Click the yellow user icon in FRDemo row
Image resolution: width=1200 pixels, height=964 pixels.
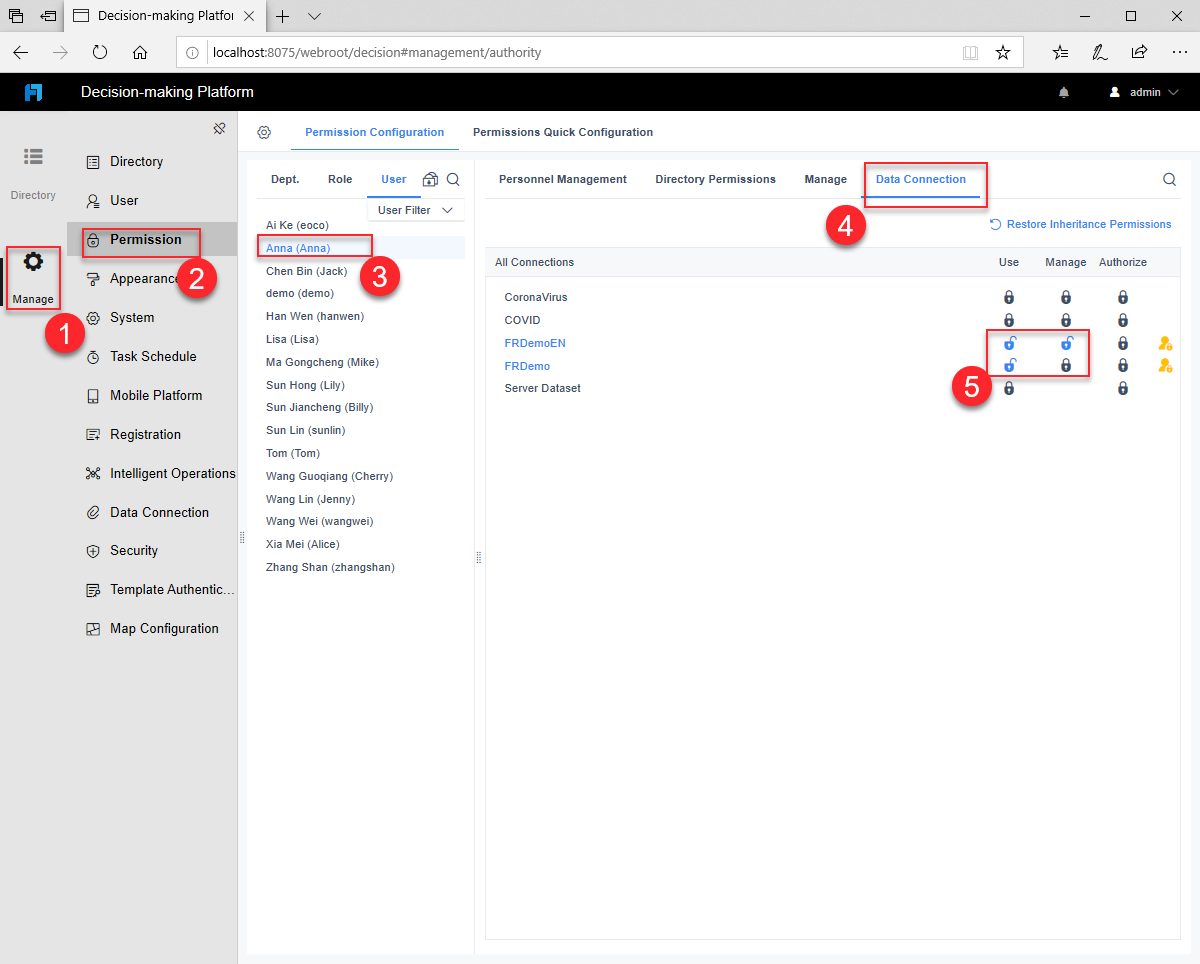click(x=1165, y=366)
